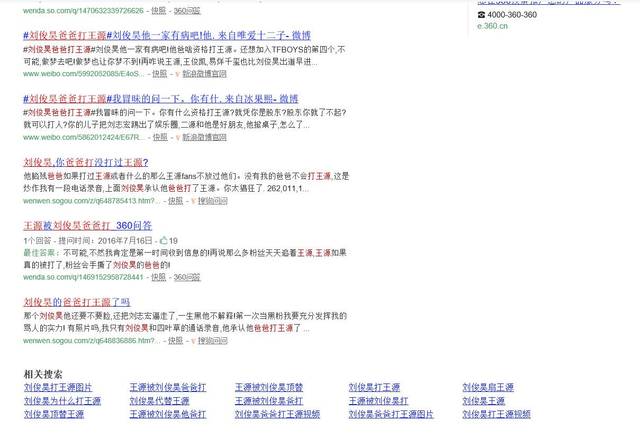Image resolution: width=640 pixels, height=438 pixels.
Task: Open result '#刘俊昊爸爸打王源#刘俊昊他一家有病吧' from 唯爱十二子
Action: click(167, 36)
